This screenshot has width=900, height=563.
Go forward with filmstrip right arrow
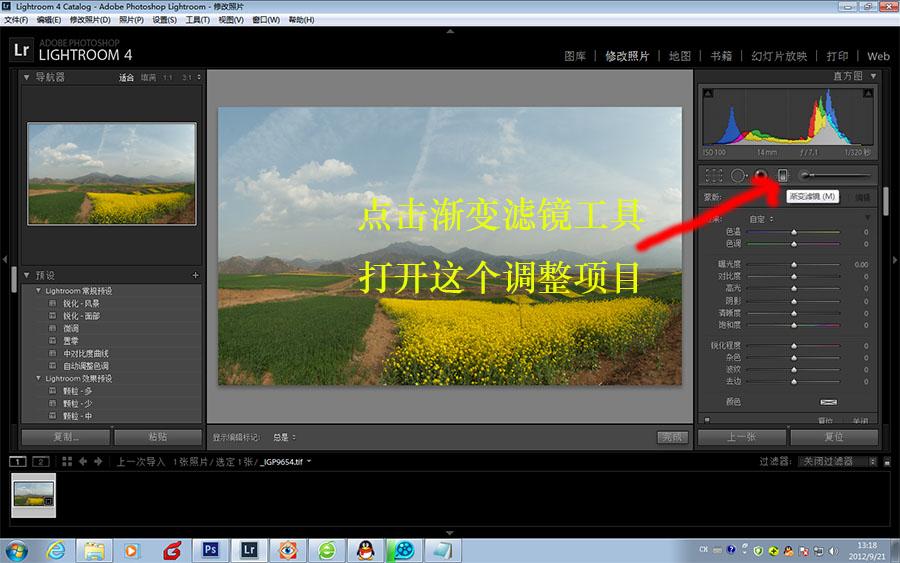click(x=98, y=461)
